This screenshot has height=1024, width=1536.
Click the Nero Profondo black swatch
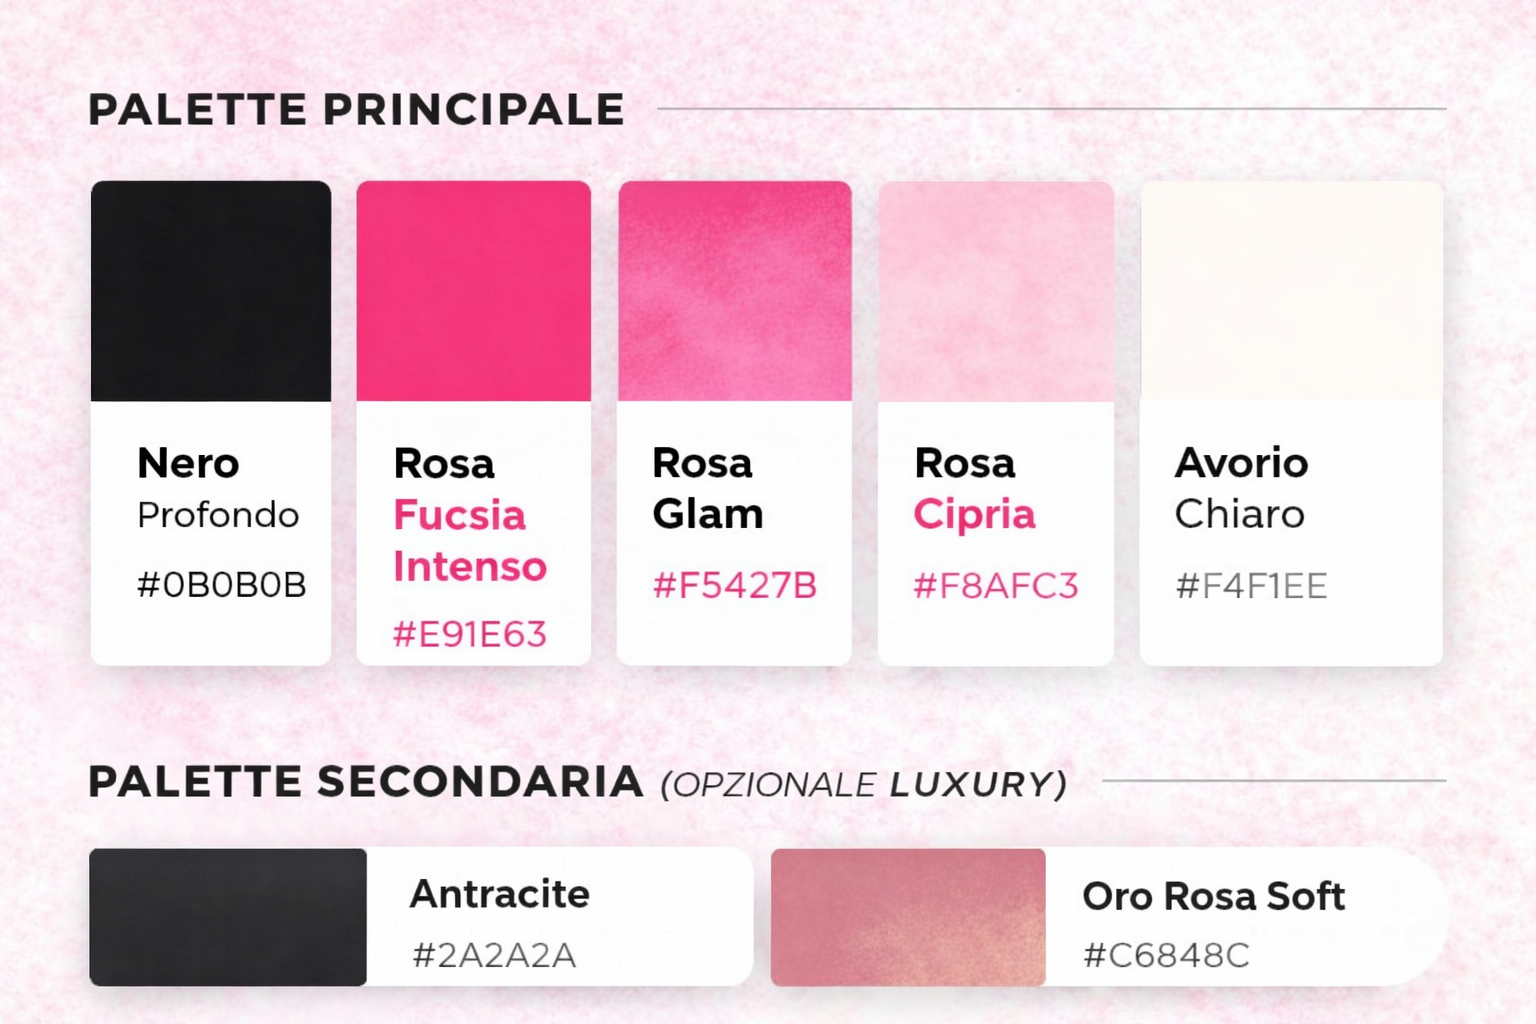click(x=210, y=291)
